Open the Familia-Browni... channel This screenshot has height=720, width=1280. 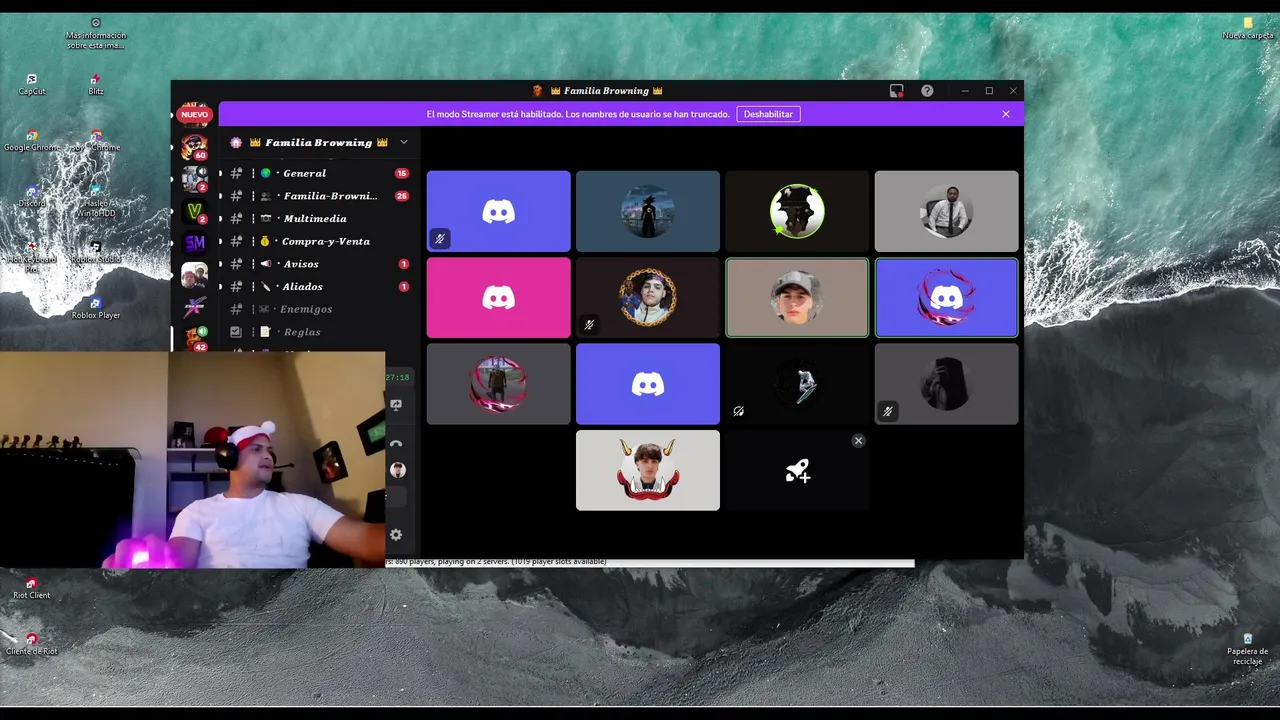click(318, 196)
